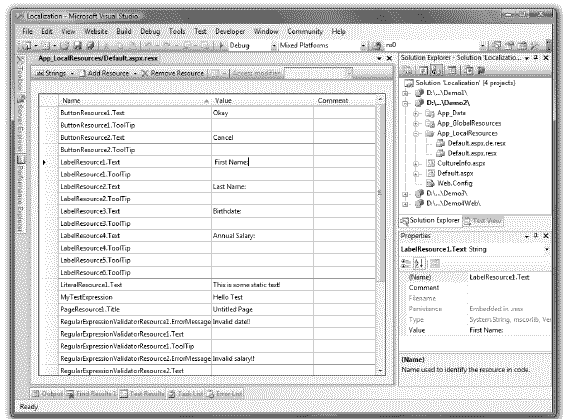Open the Debug configuration dropdown
The image size is (563, 419).
274,46
